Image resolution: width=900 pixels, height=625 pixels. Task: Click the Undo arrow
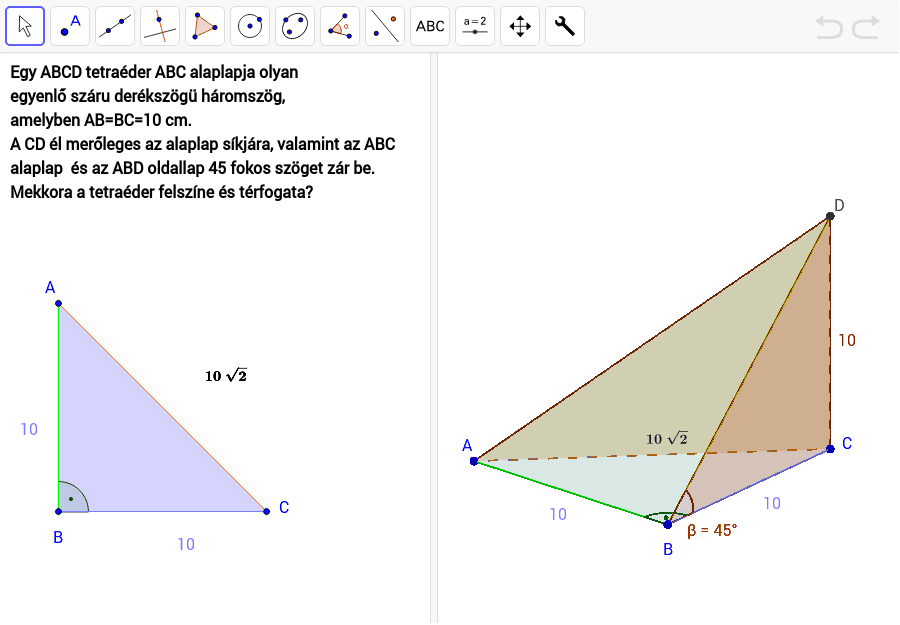[829, 27]
